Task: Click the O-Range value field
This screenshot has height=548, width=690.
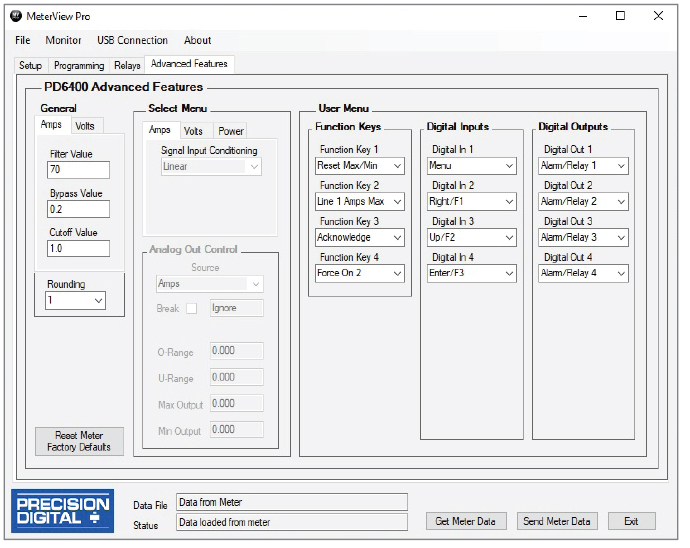Action: click(x=237, y=351)
